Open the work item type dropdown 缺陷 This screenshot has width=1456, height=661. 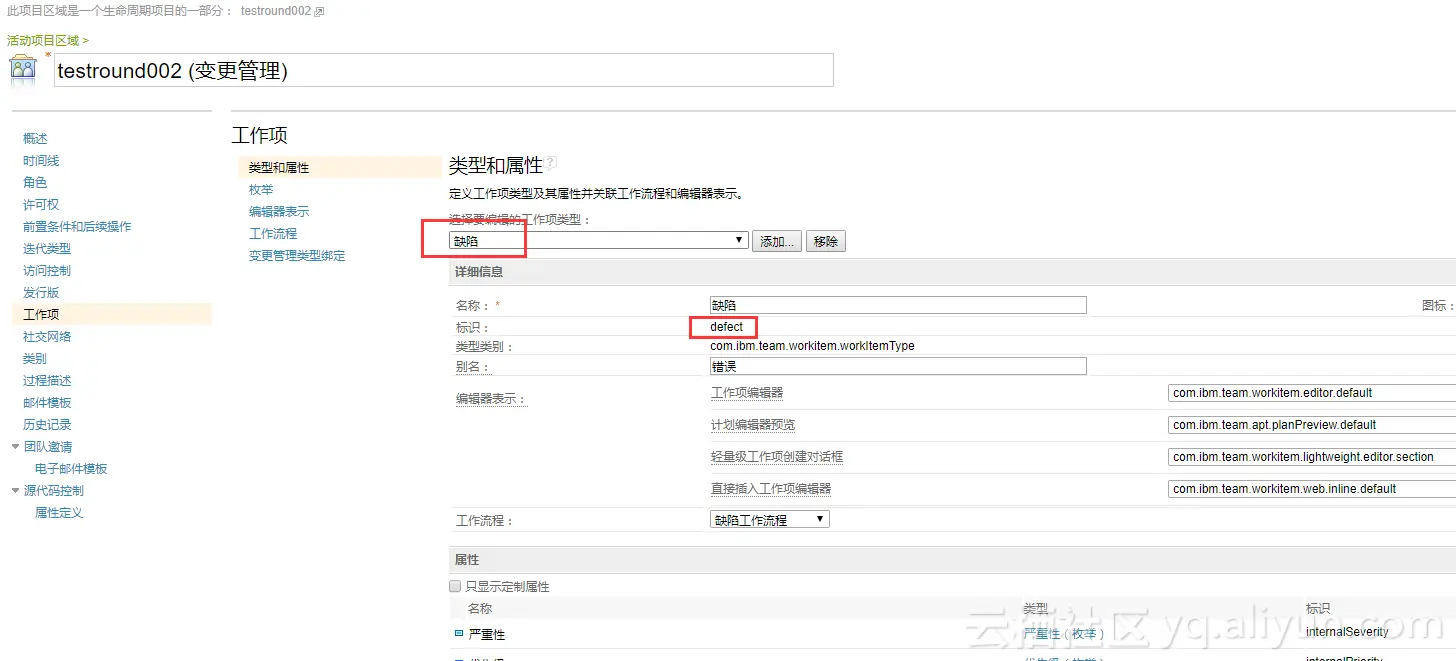click(x=599, y=241)
